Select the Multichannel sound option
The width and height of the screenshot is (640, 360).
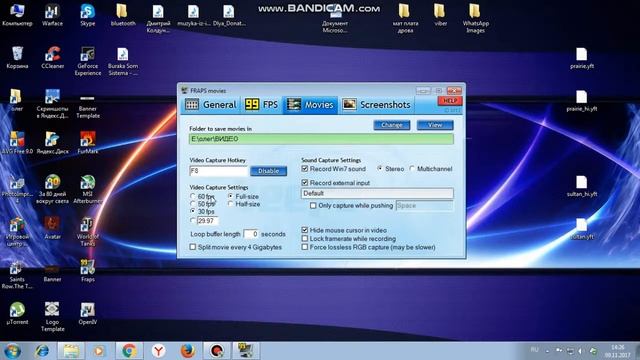point(412,169)
